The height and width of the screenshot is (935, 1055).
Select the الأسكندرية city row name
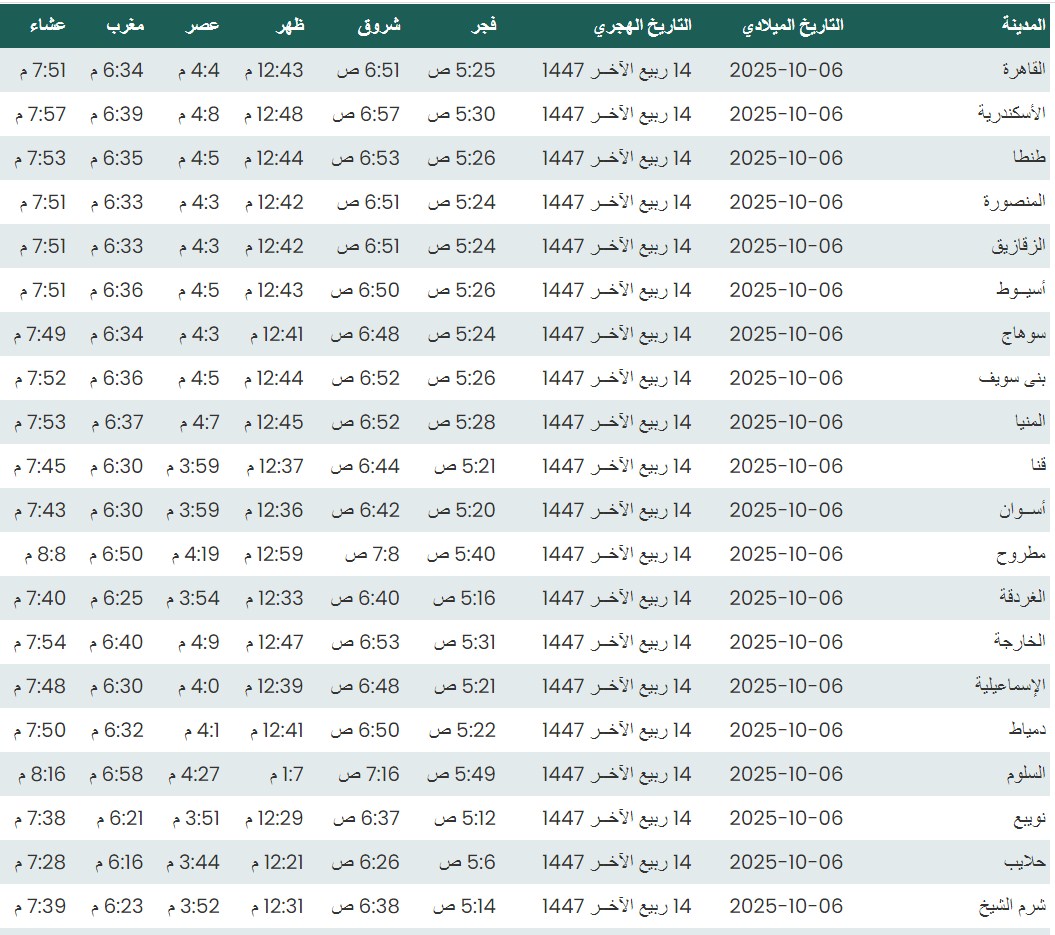point(1012,114)
